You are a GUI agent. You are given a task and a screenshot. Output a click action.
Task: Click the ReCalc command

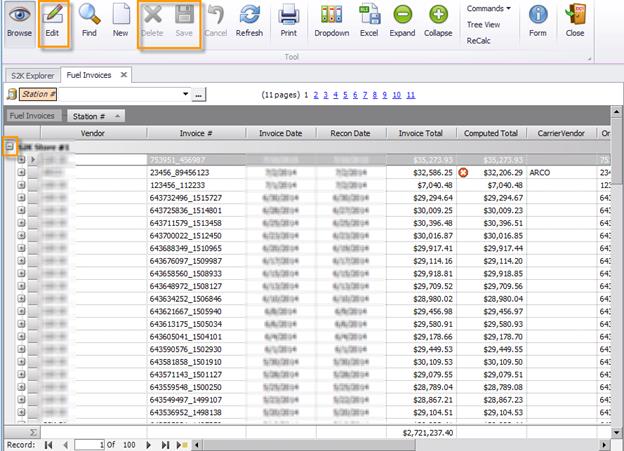click(479, 40)
